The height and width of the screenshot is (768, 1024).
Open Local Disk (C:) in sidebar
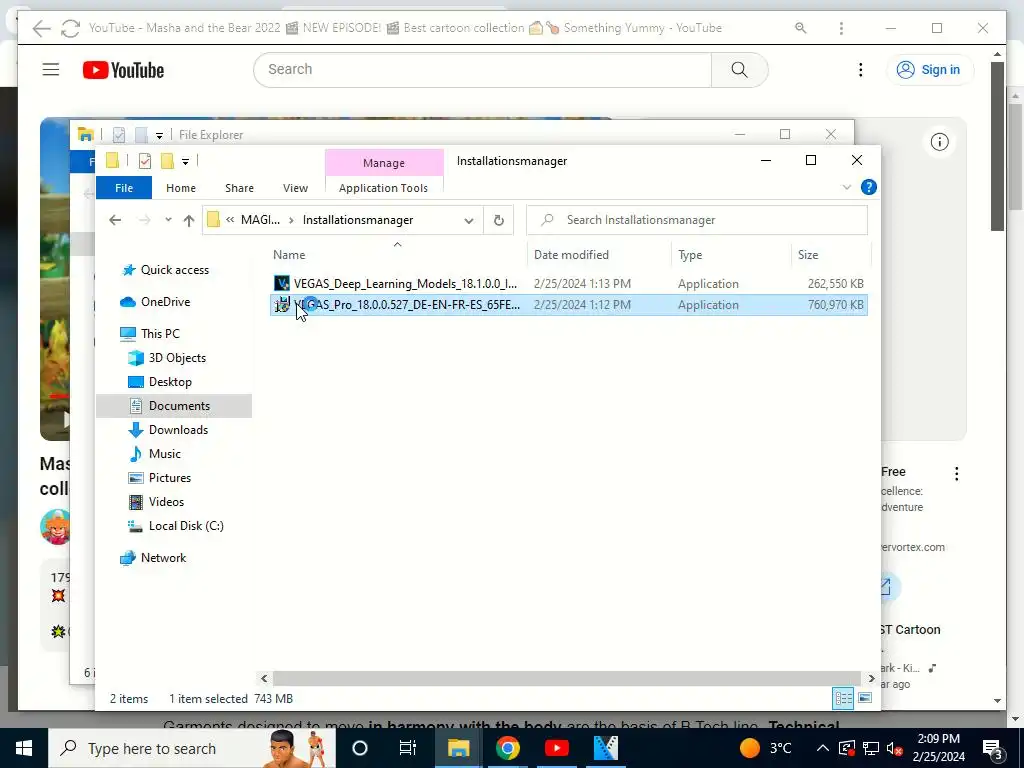click(185, 526)
